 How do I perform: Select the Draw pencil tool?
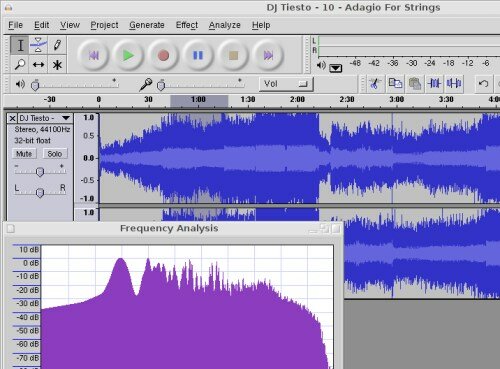(x=57, y=45)
